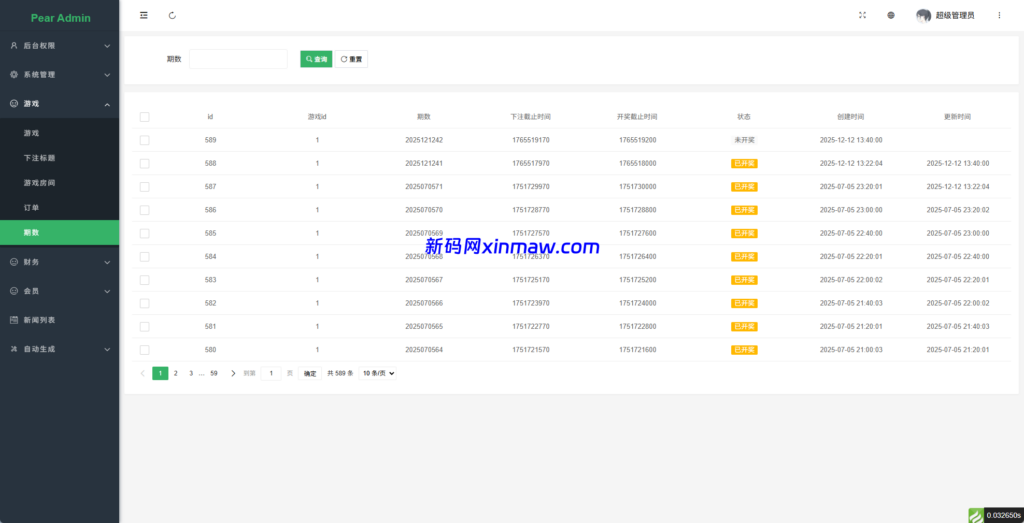Check the row with id 584
The height and width of the screenshot is (523, 1024).
[144, 257]
